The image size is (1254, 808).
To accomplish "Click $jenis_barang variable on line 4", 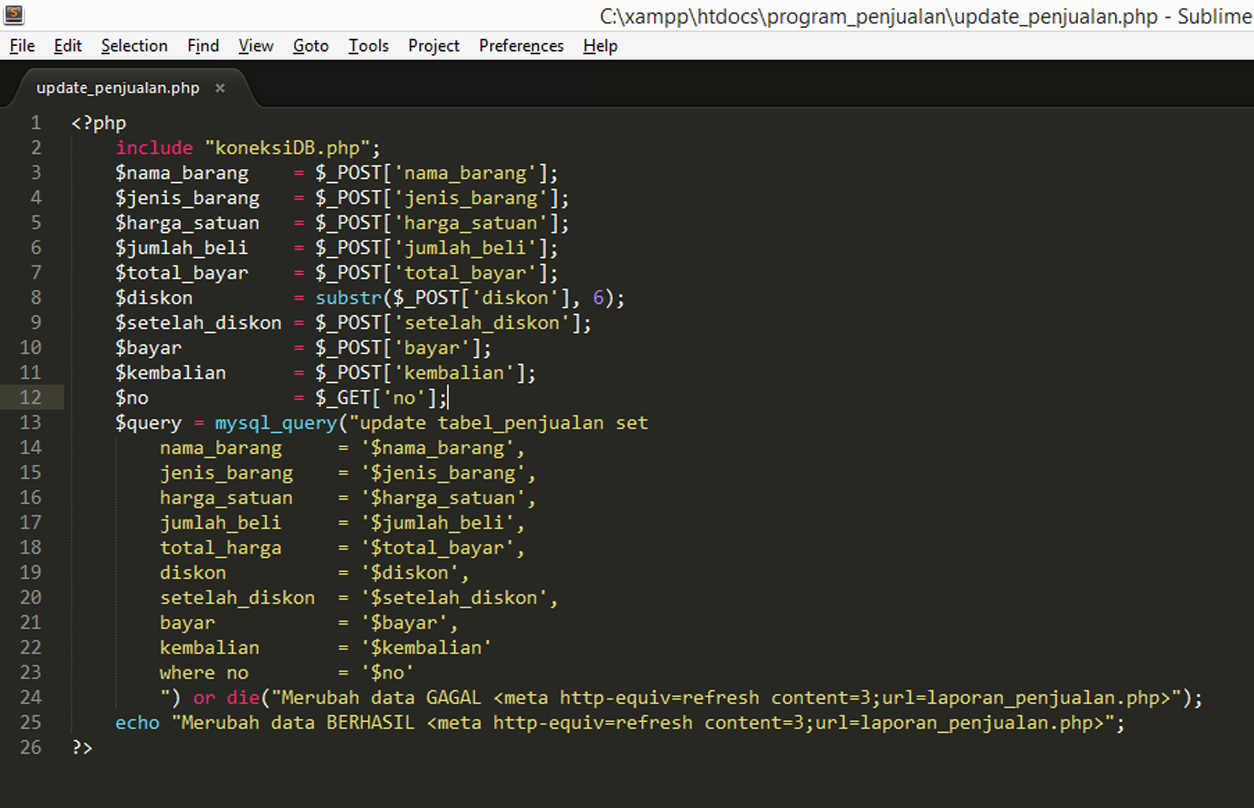I will (x=187, y=198).
